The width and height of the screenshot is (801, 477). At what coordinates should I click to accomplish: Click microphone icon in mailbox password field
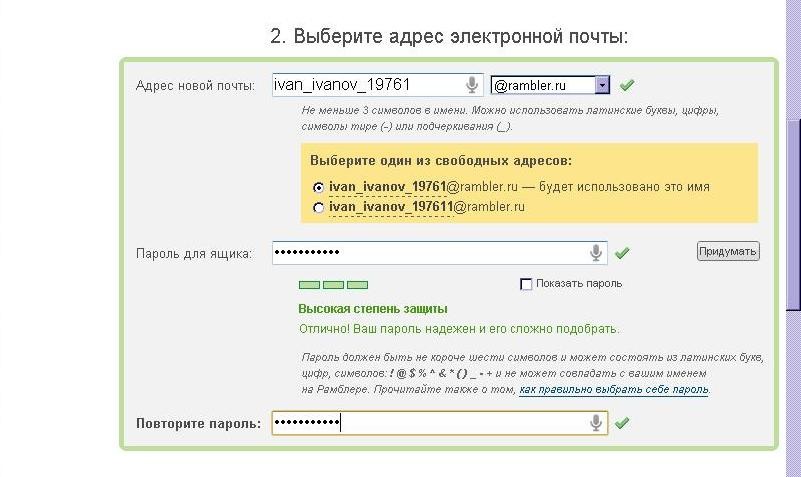[596, 252]
